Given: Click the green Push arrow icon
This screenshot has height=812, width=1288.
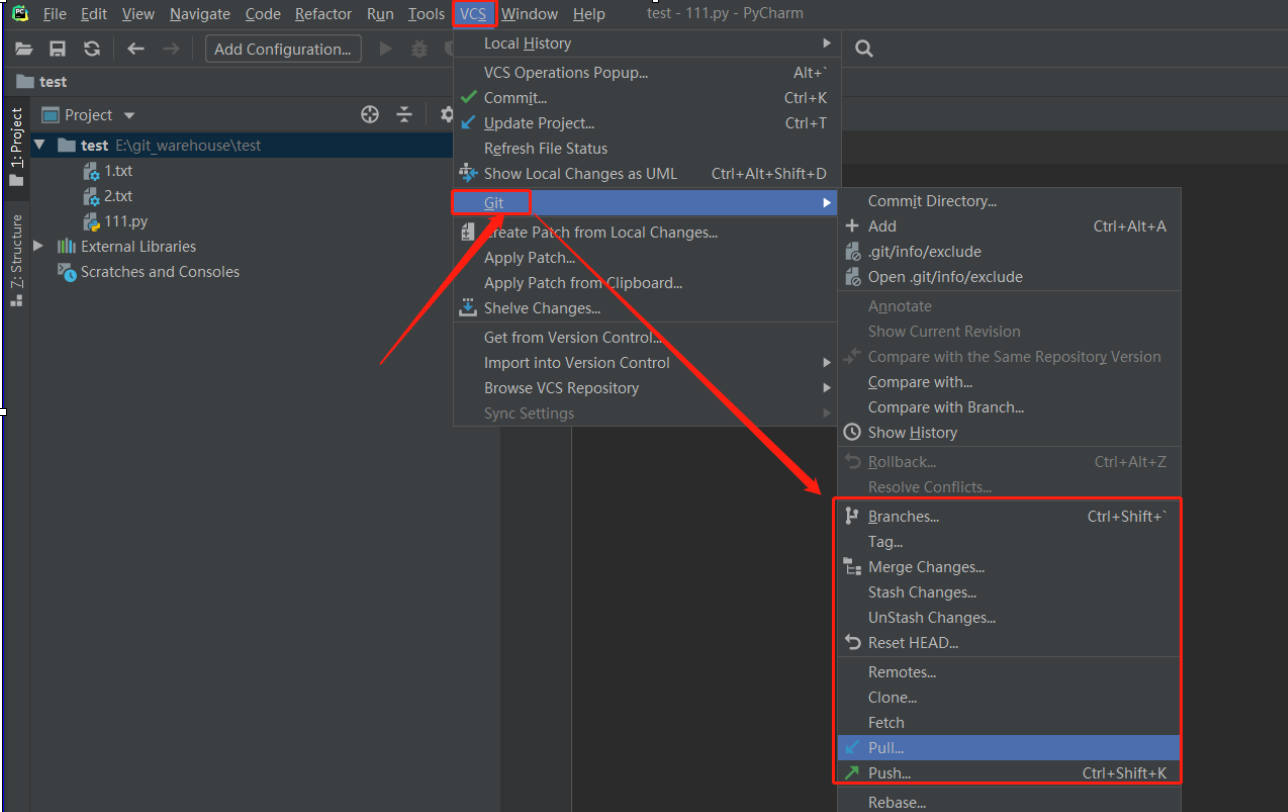Looking at the screenshot, I should pyautogui.click(x=852, y=773).
